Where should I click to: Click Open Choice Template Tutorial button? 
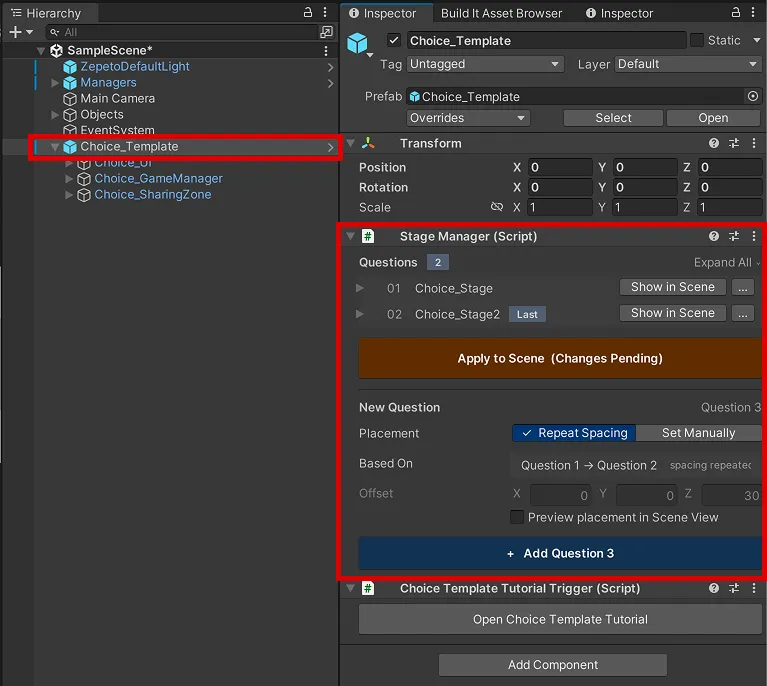[x=560, y=619]
